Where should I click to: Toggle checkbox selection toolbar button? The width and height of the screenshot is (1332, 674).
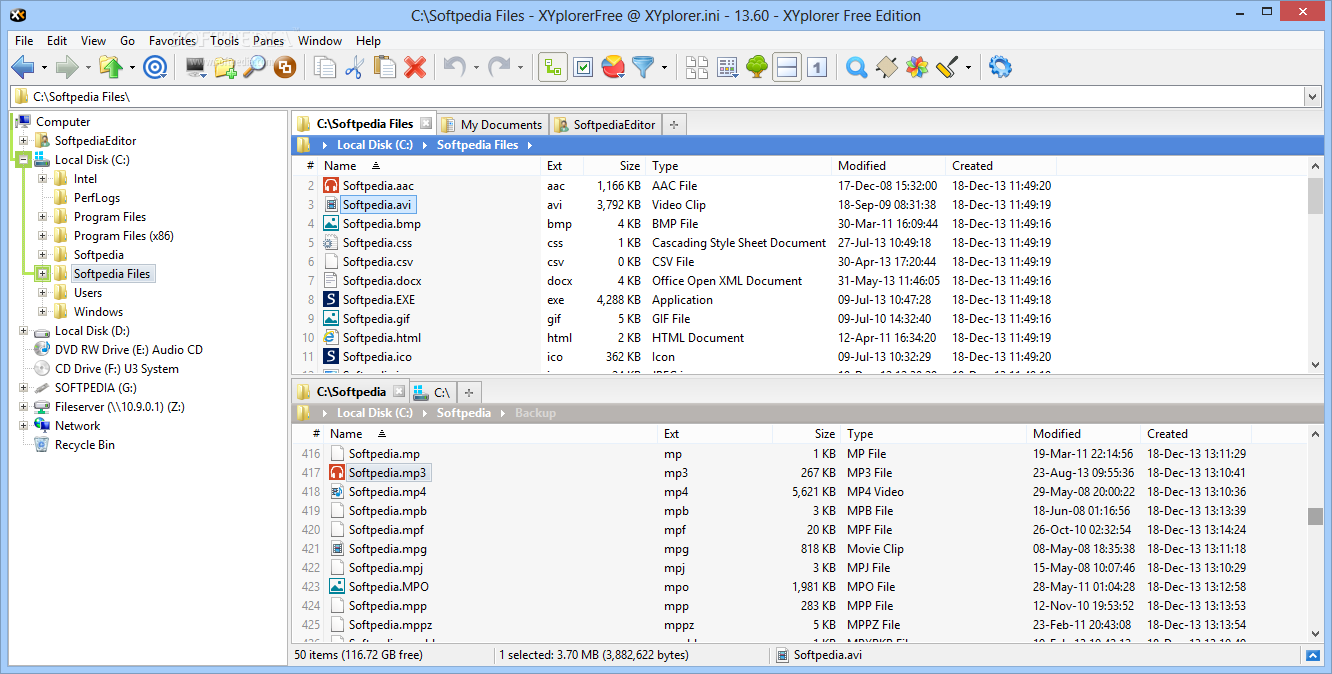(x=583, y=67)
